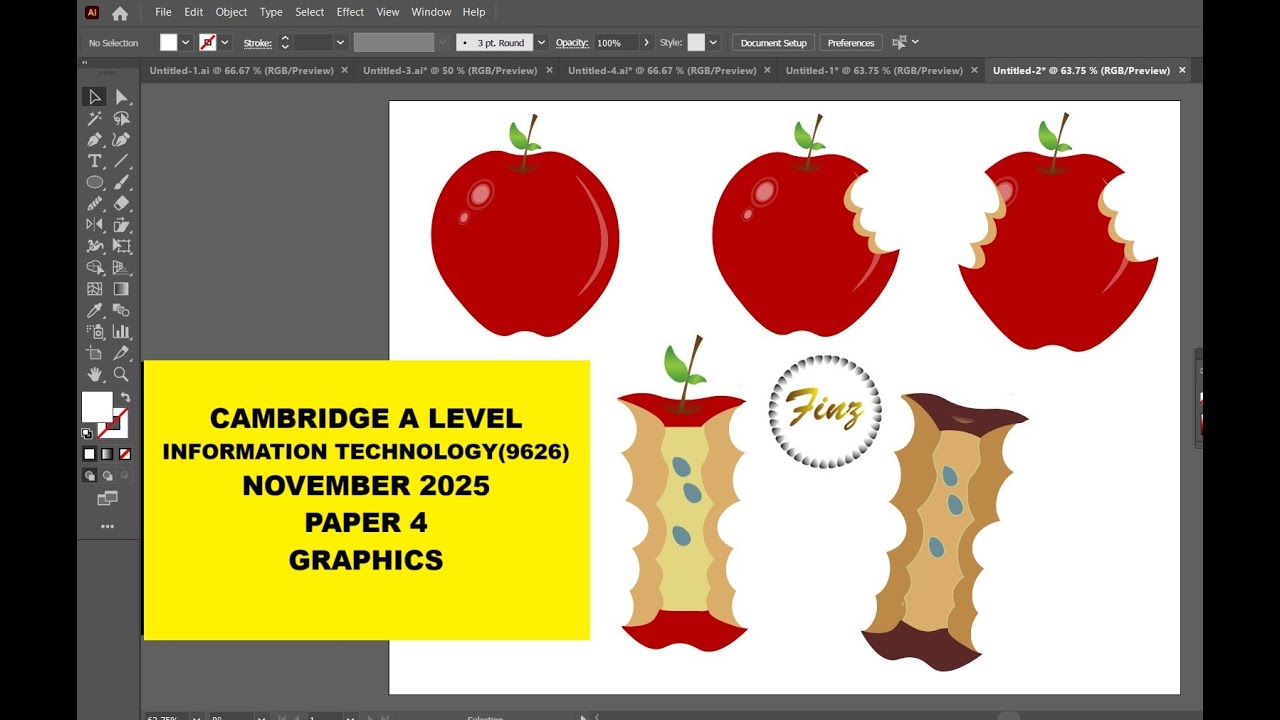
Task: Select the Lasso tool
Action: (121, 118)
